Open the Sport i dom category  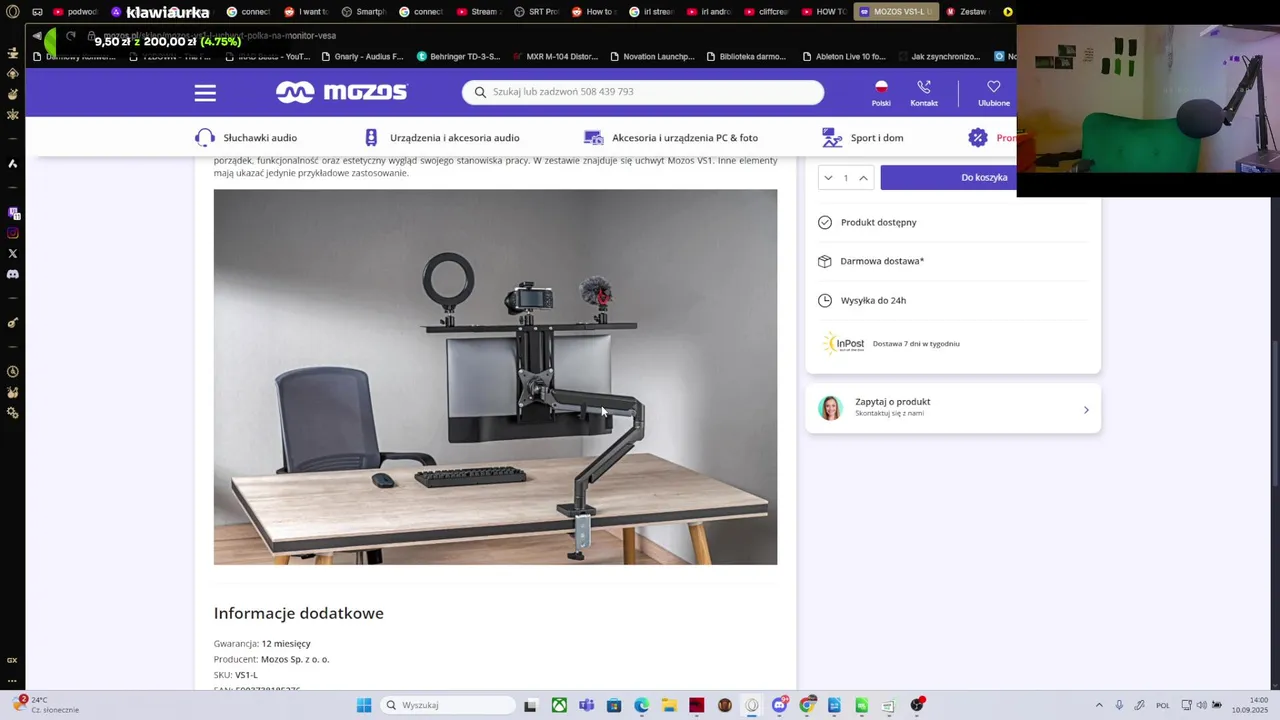pos(862,137)
